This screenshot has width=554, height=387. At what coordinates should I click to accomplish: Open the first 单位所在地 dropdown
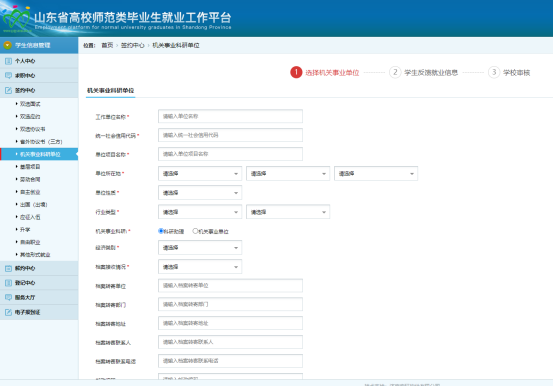tap(200, 174)
